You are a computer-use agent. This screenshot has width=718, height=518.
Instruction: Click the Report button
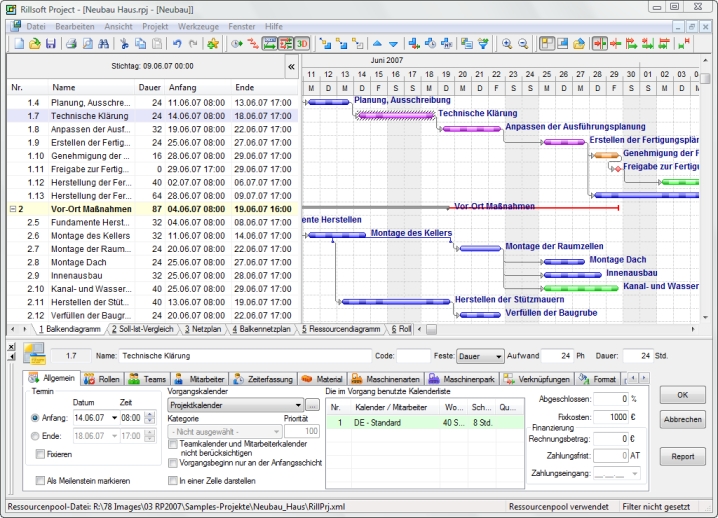682,456
